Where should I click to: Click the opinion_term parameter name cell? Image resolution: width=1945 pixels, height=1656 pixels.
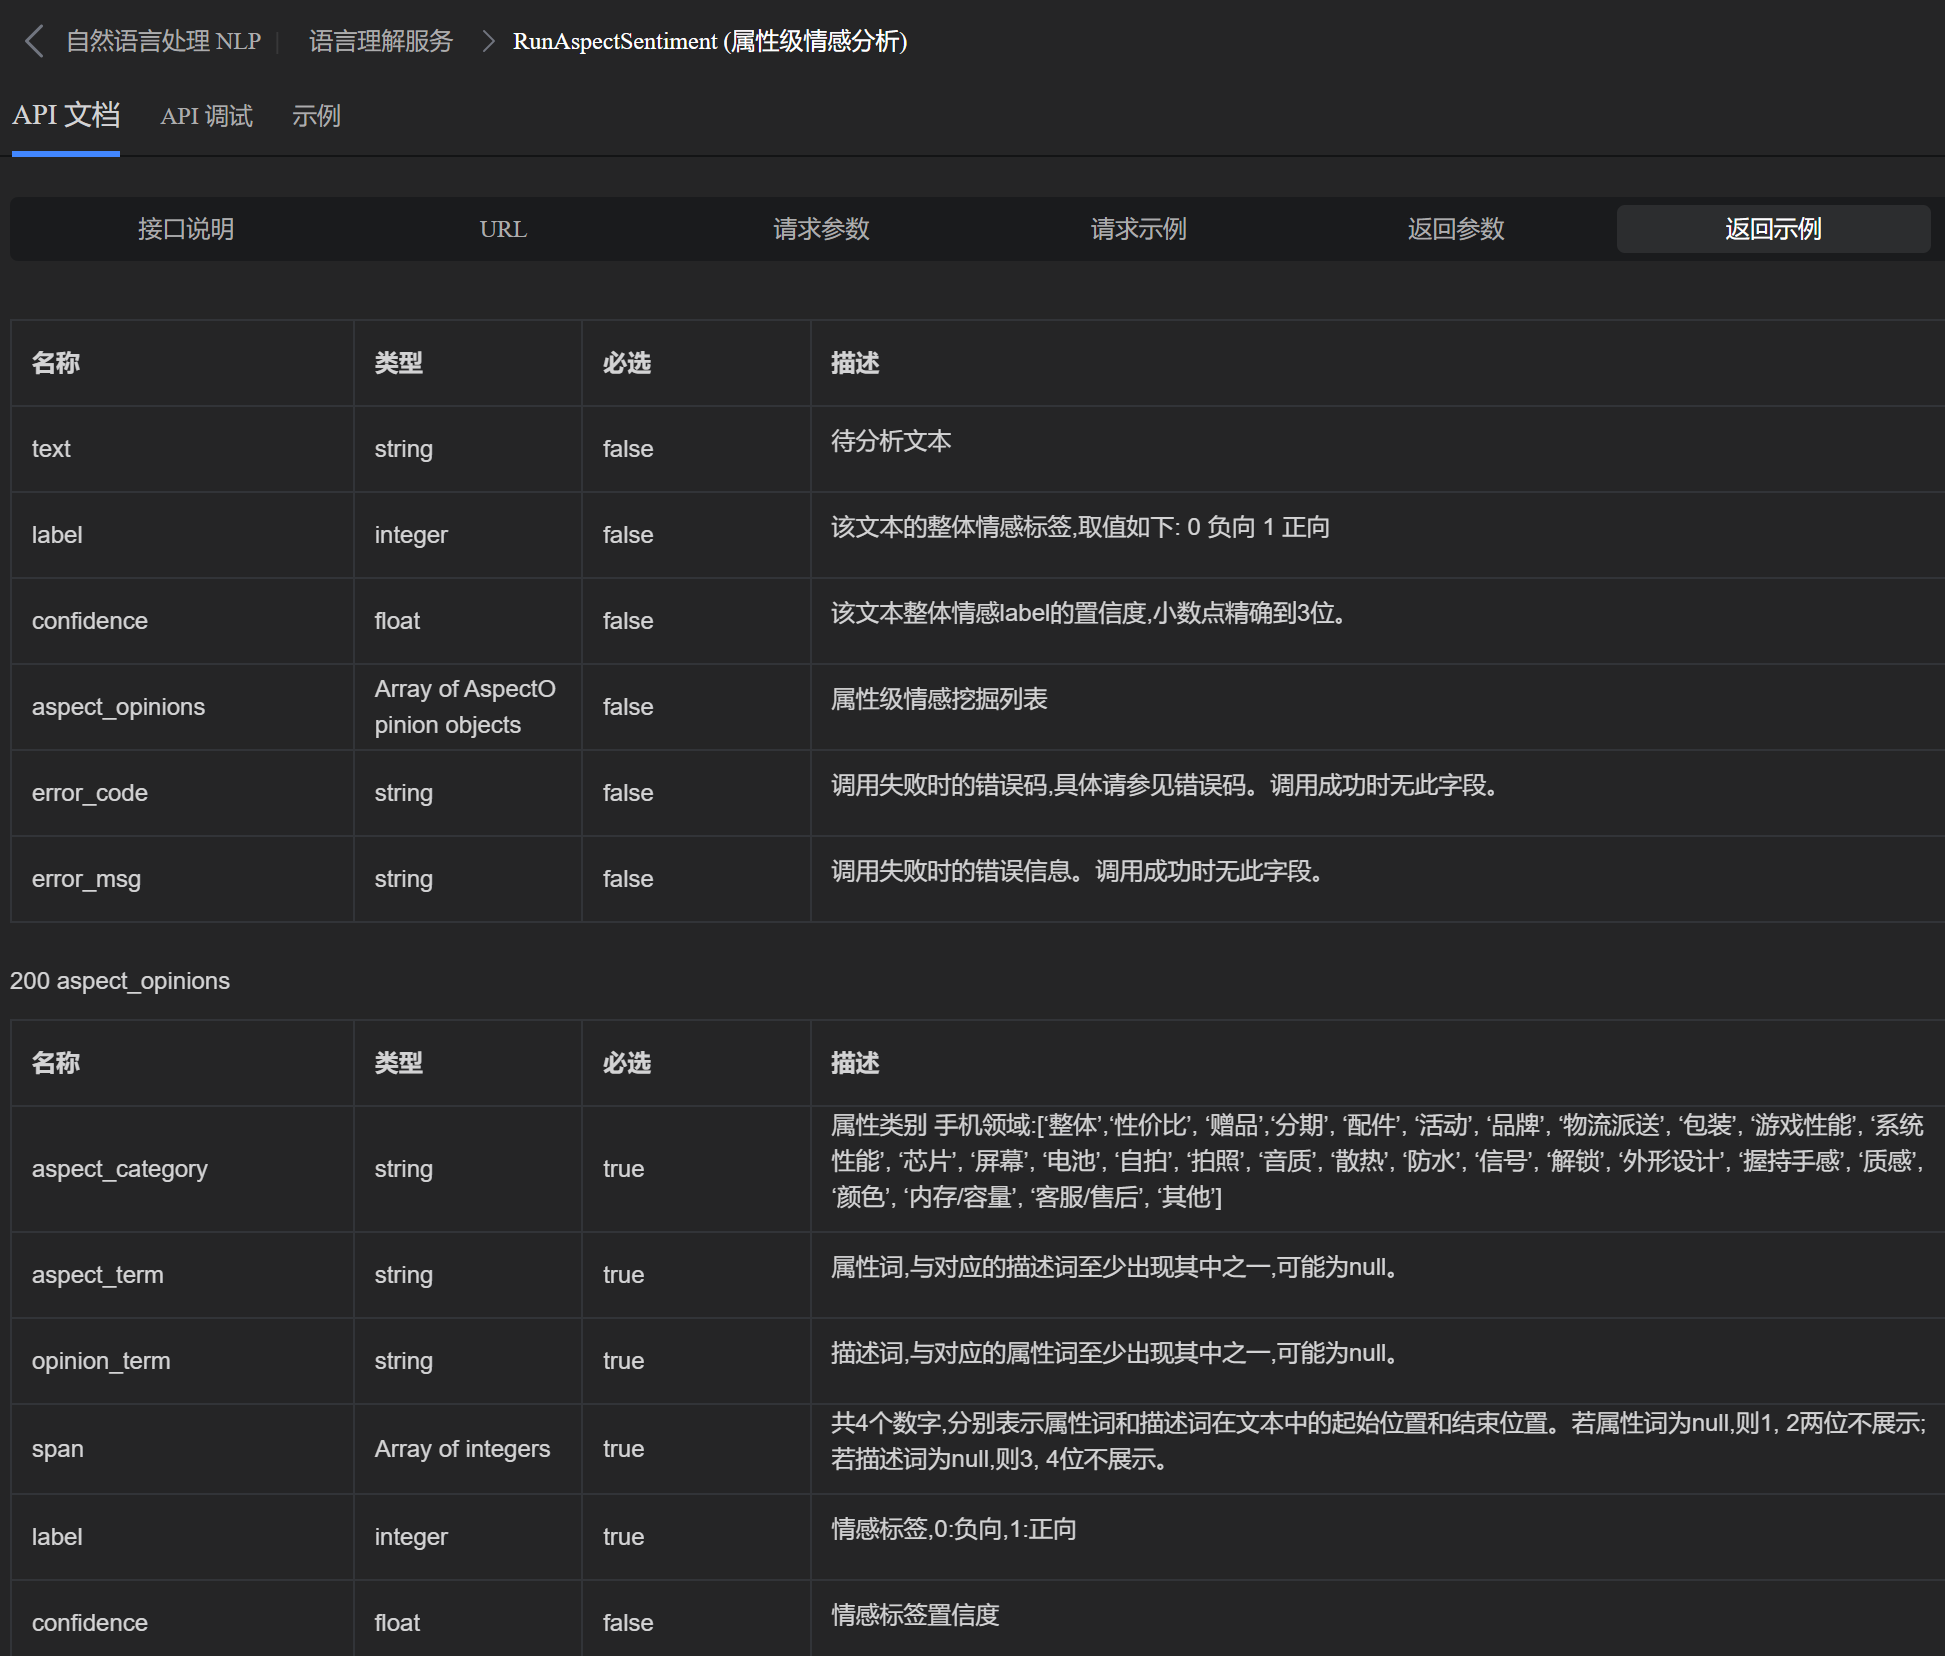coord(101,1361)
